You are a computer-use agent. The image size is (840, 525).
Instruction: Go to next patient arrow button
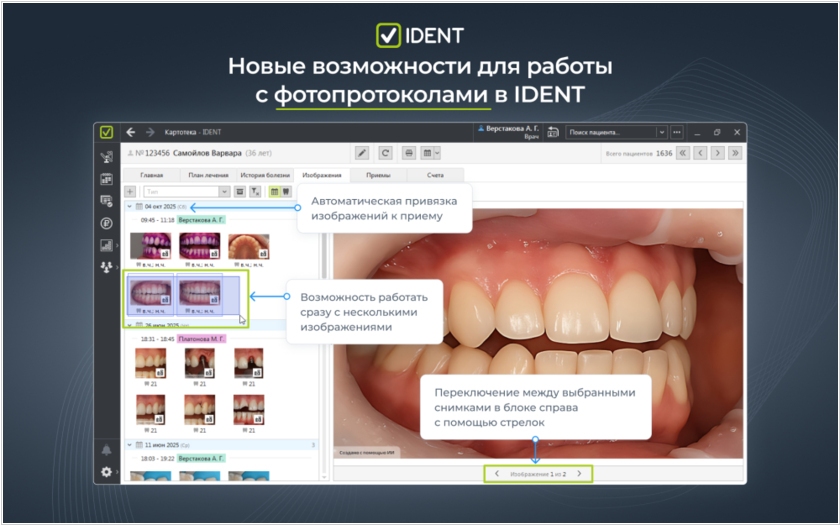tap(718, 153)
